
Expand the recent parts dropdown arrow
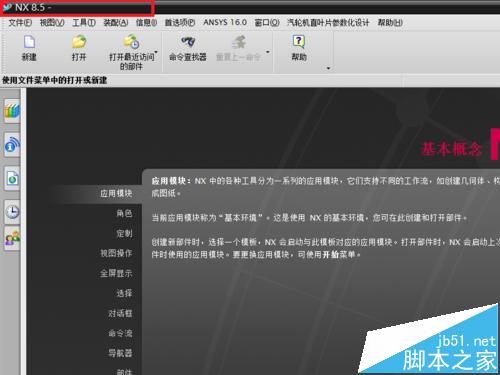(156, 52)
